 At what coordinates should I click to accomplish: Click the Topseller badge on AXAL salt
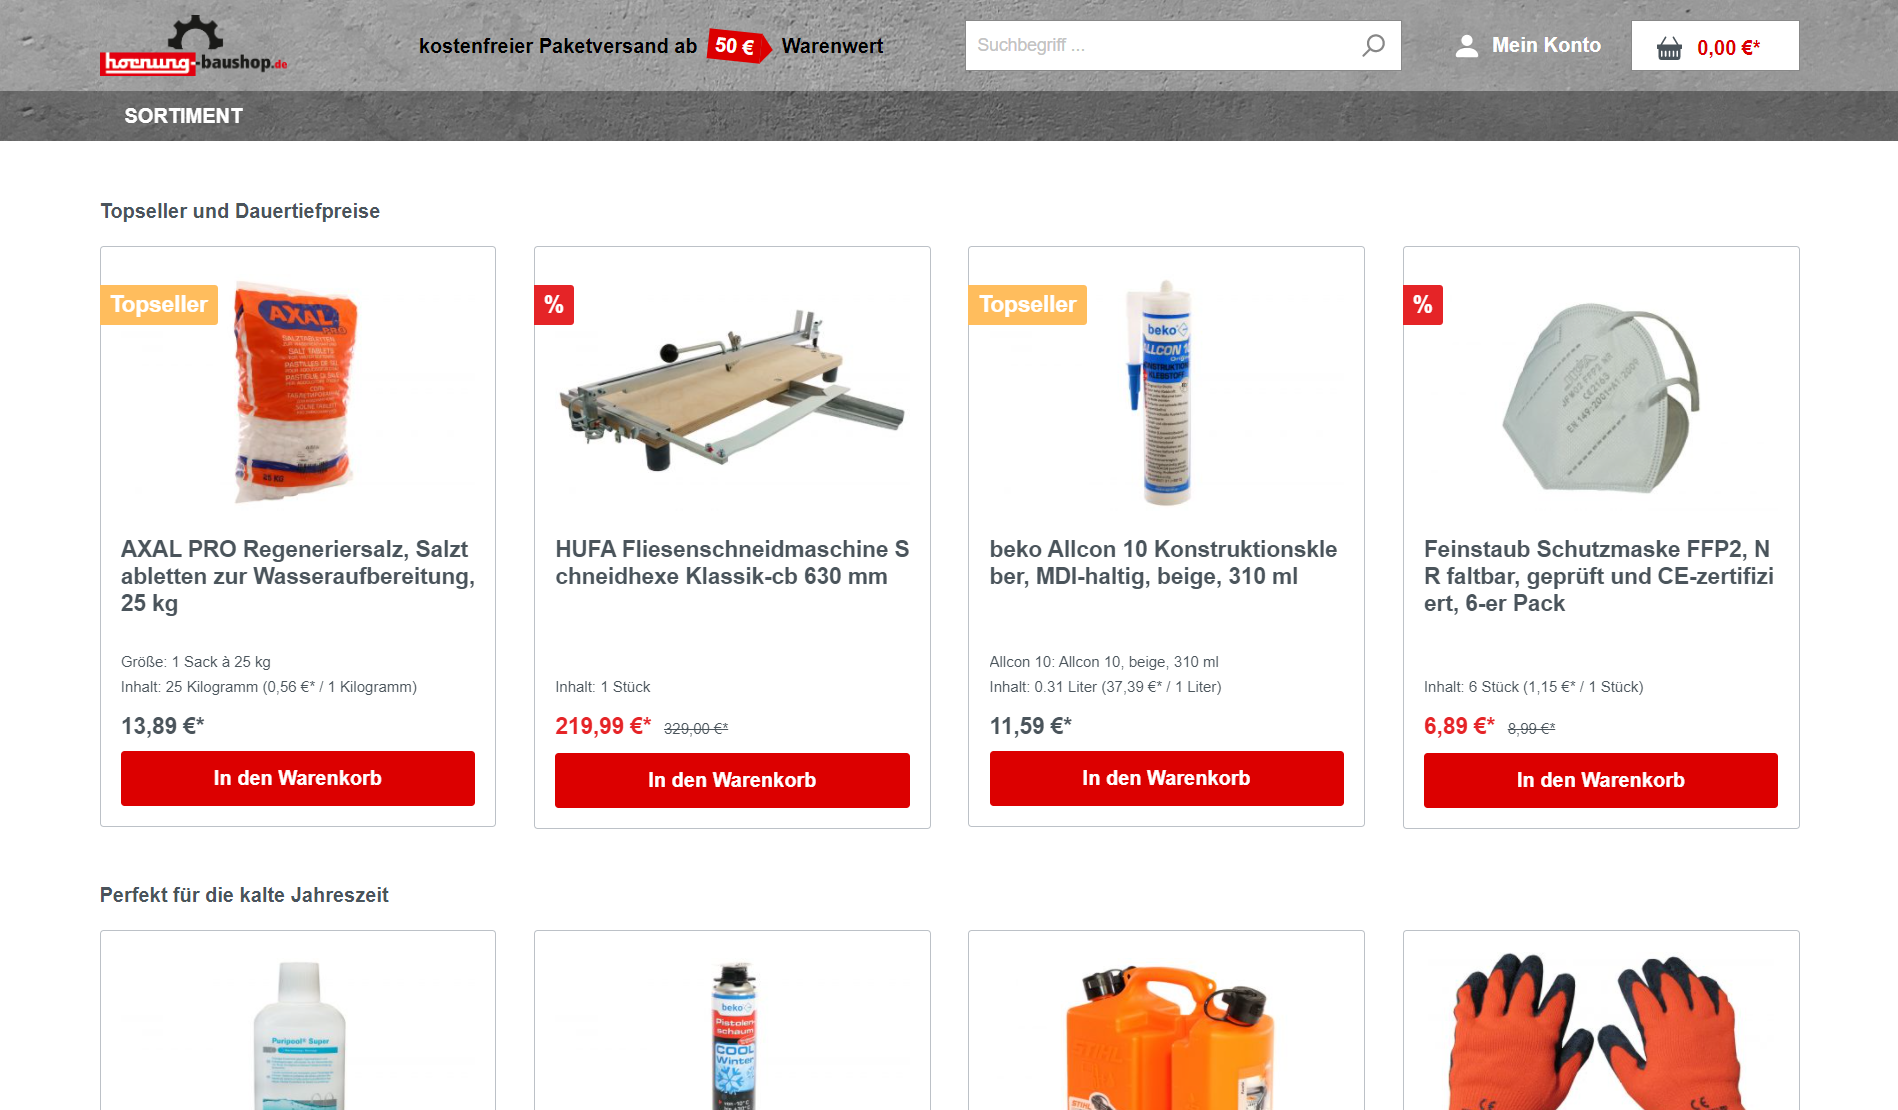click(x=159, y=305)
